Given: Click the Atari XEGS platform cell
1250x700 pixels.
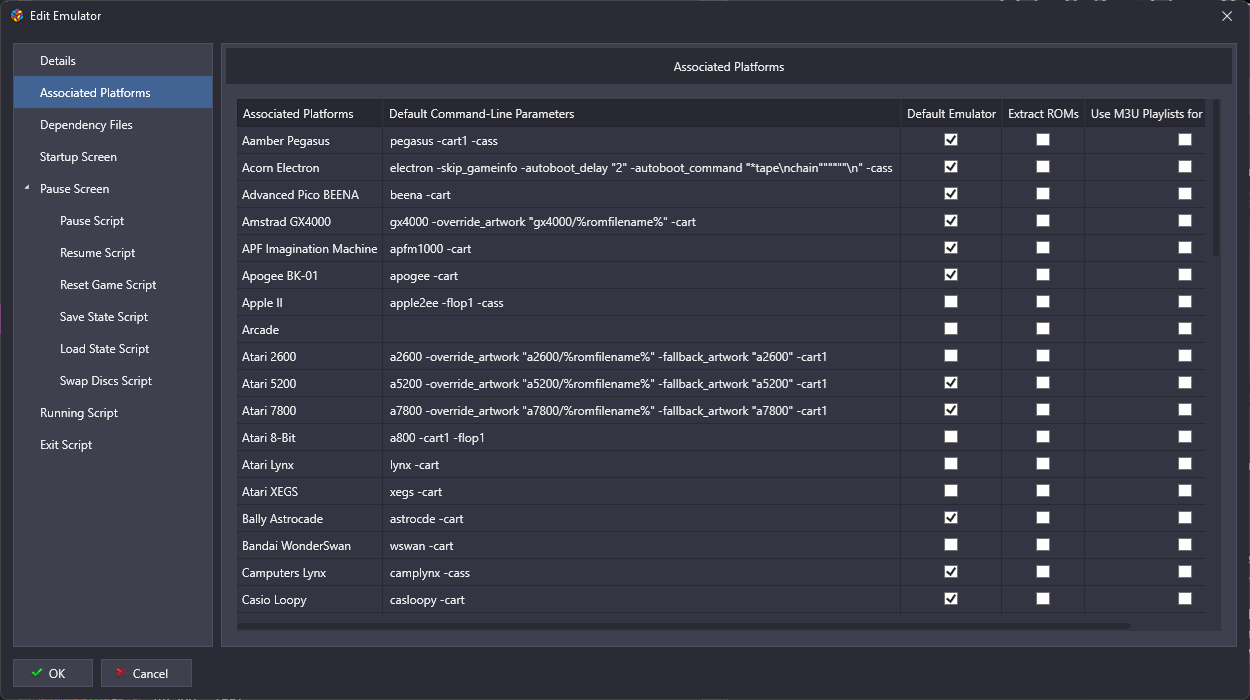Looking at the screenshot, I should [310, 491].
